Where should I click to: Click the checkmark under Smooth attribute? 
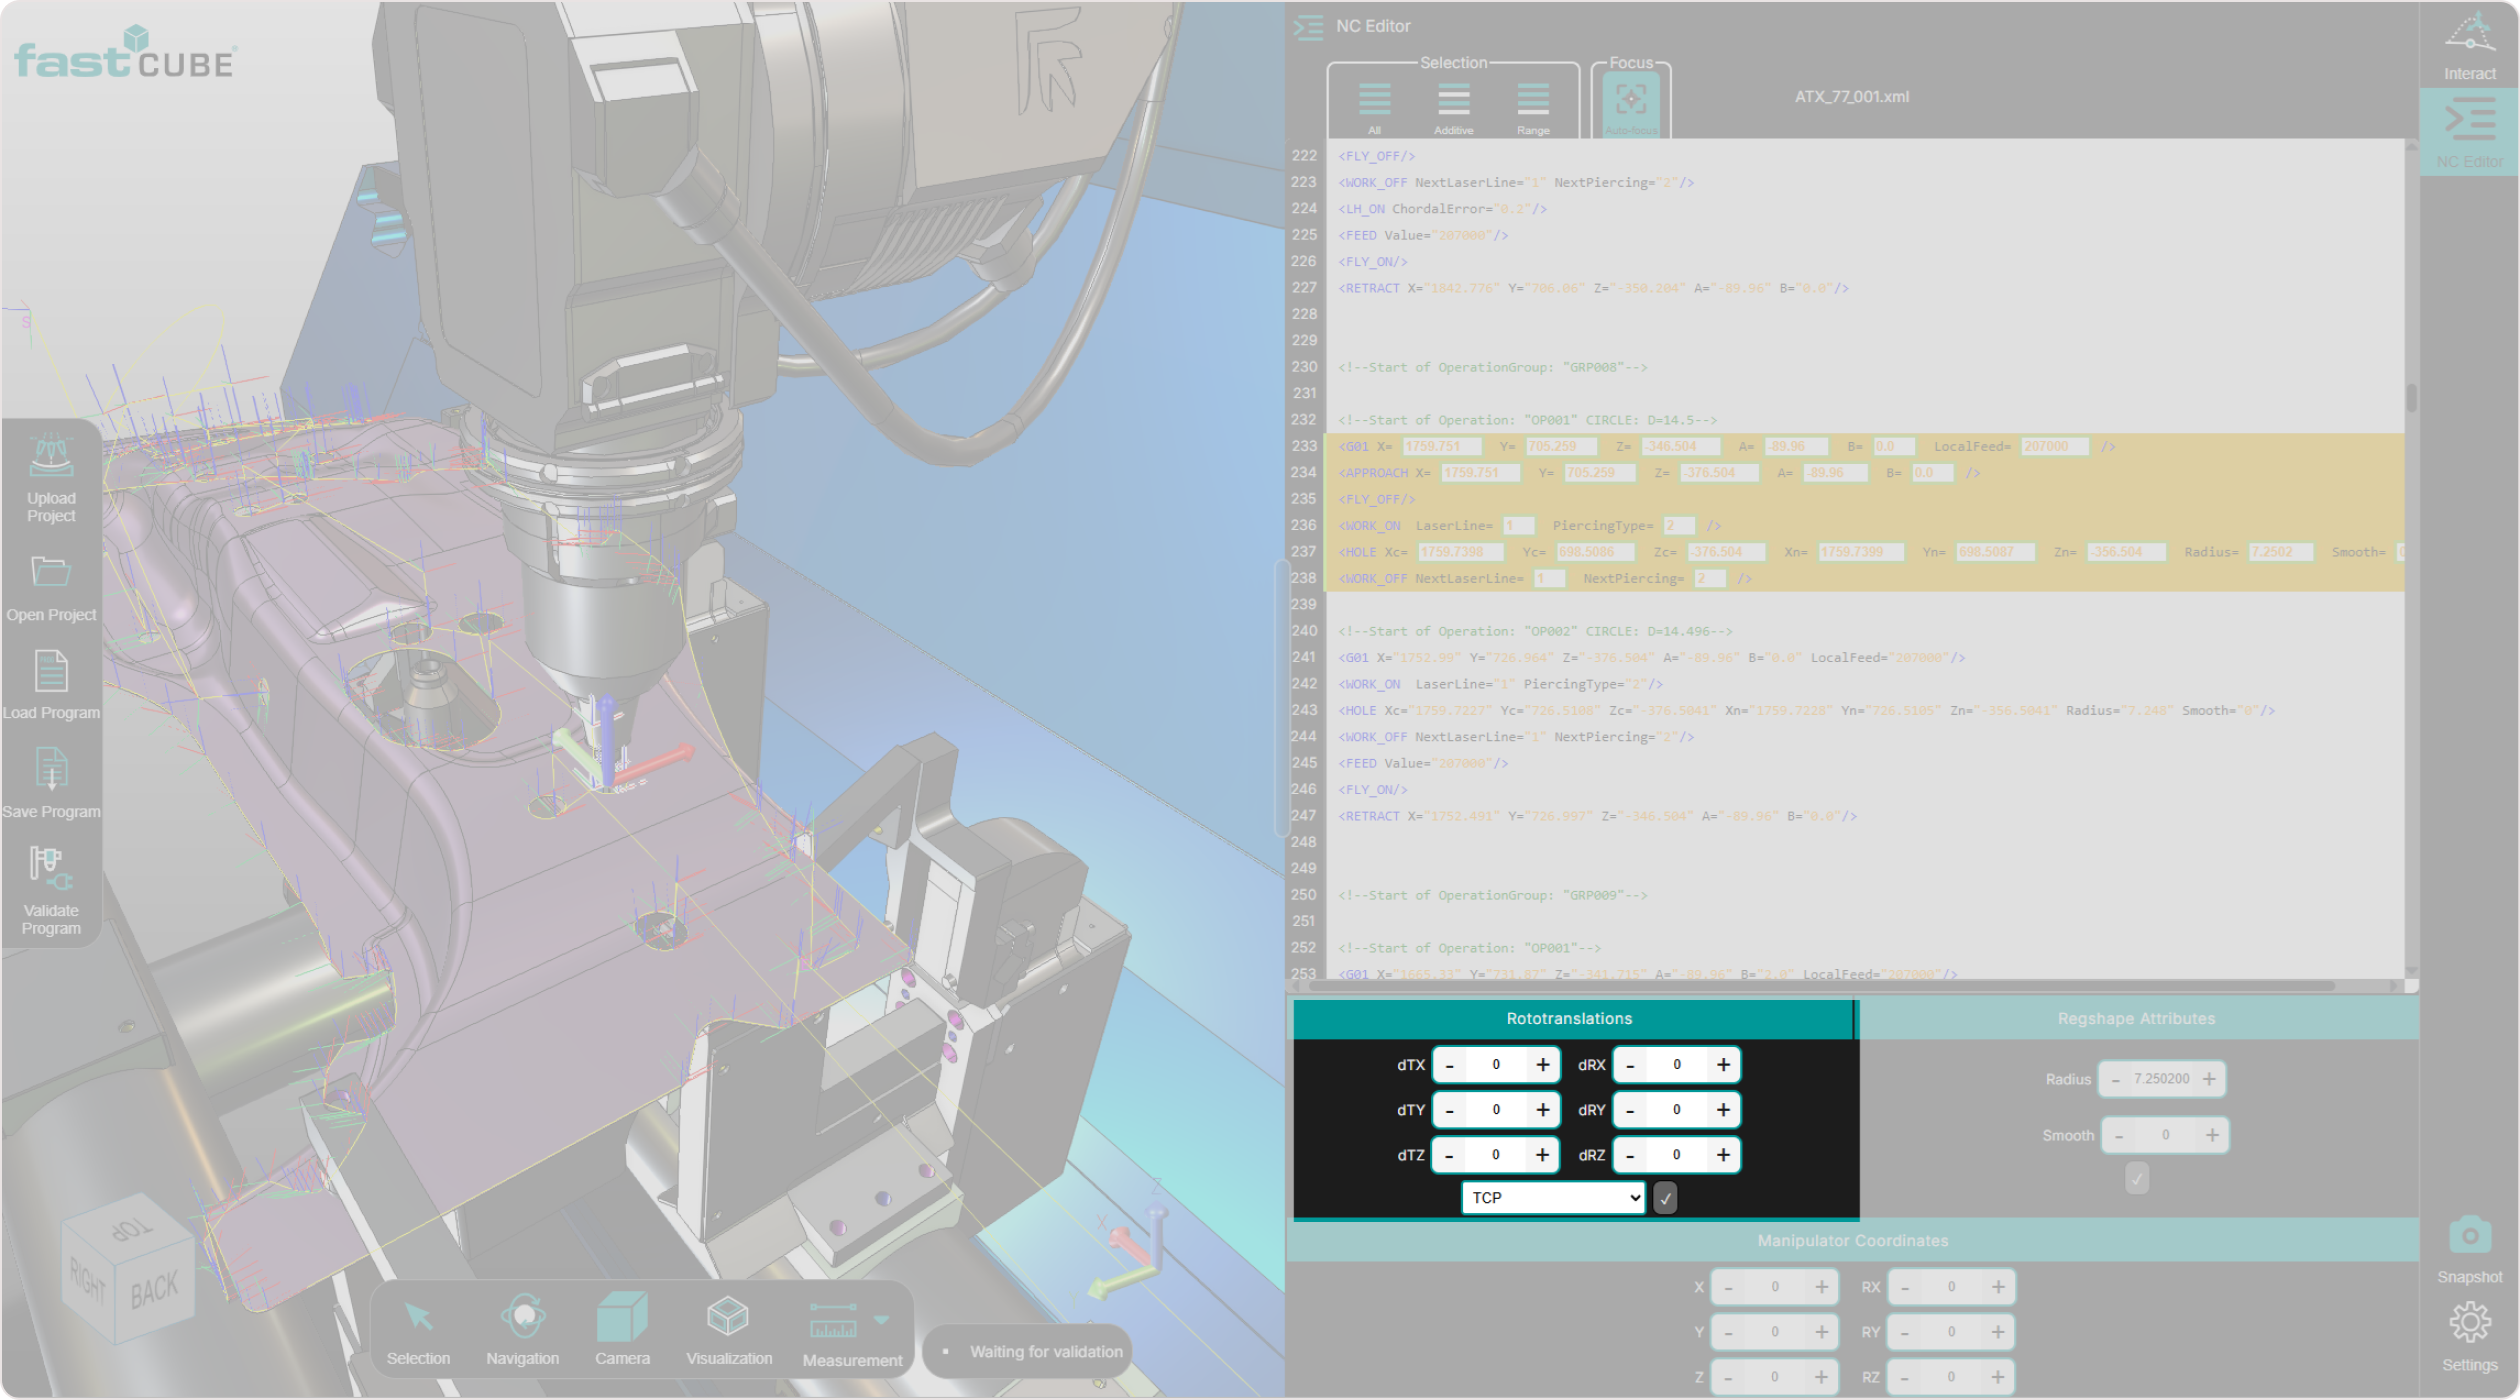coord(2137,1179)
